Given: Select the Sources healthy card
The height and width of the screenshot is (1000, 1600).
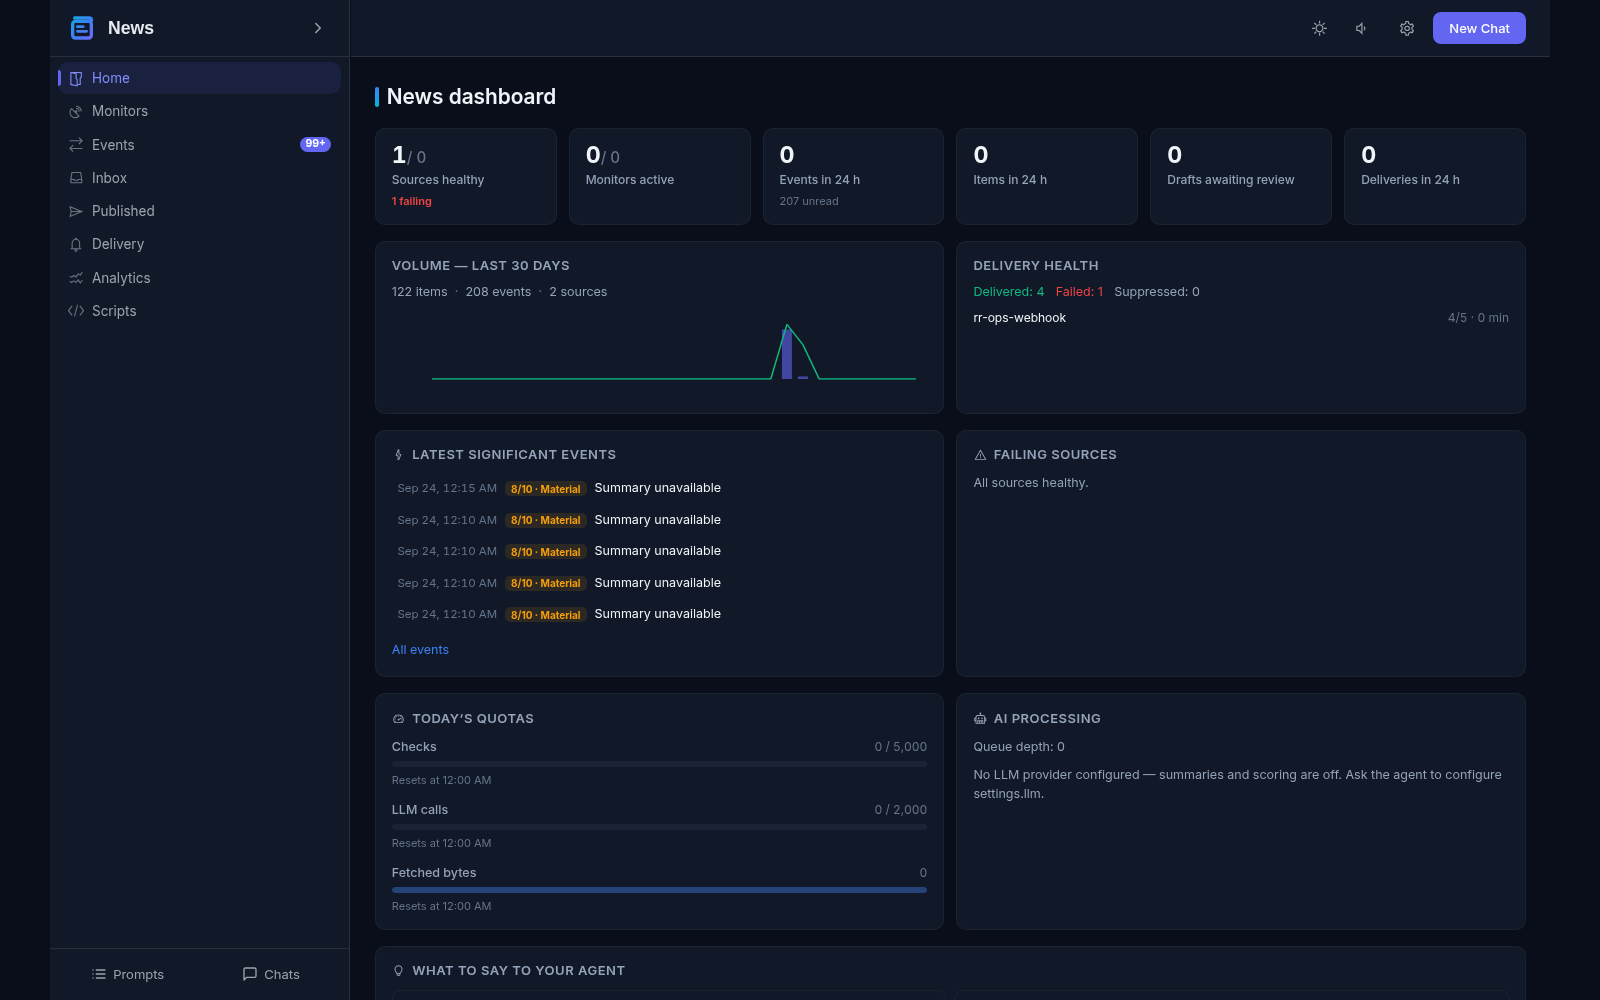Looking at the screenshot, I should click(466, 176).
